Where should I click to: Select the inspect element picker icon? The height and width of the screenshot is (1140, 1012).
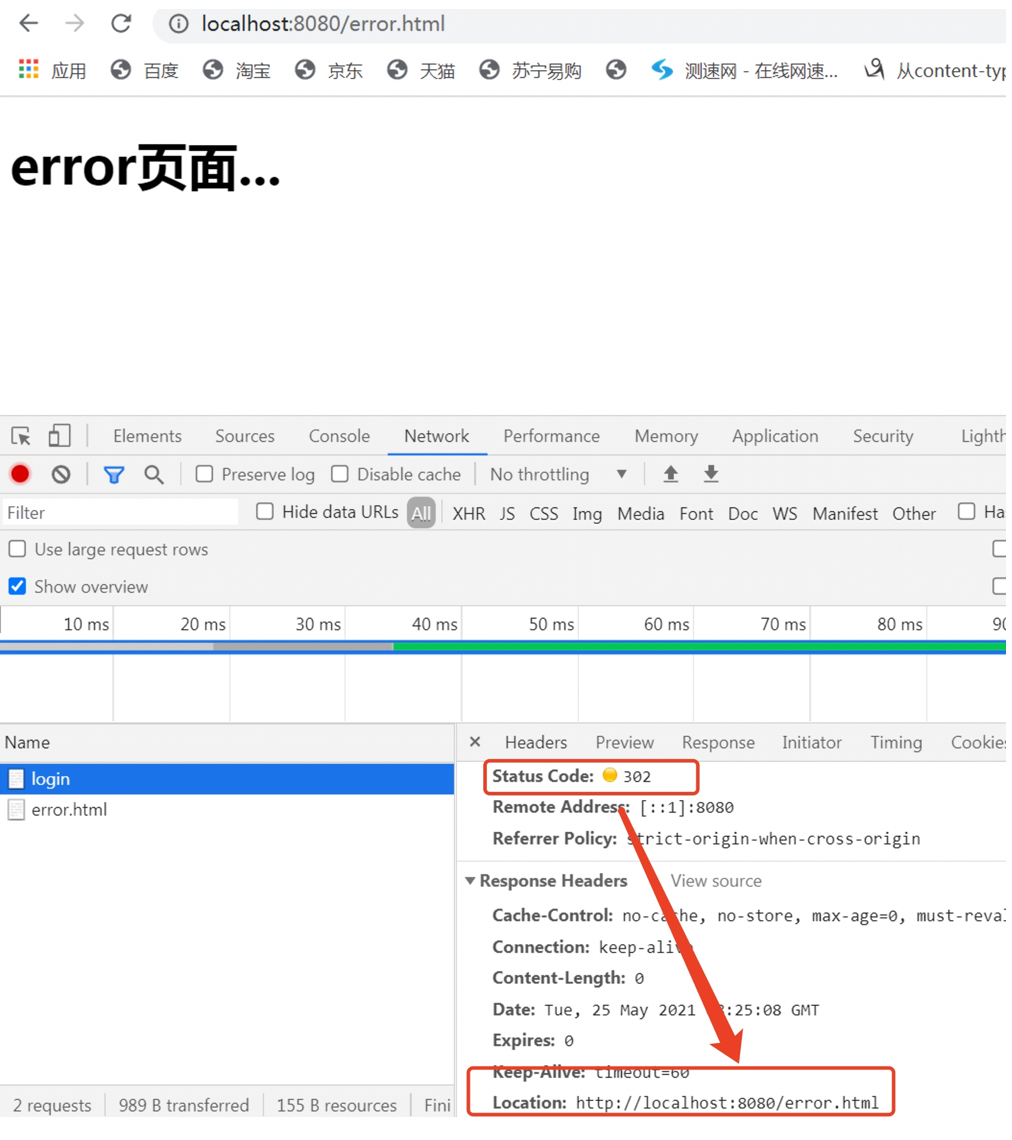(21, 436)
